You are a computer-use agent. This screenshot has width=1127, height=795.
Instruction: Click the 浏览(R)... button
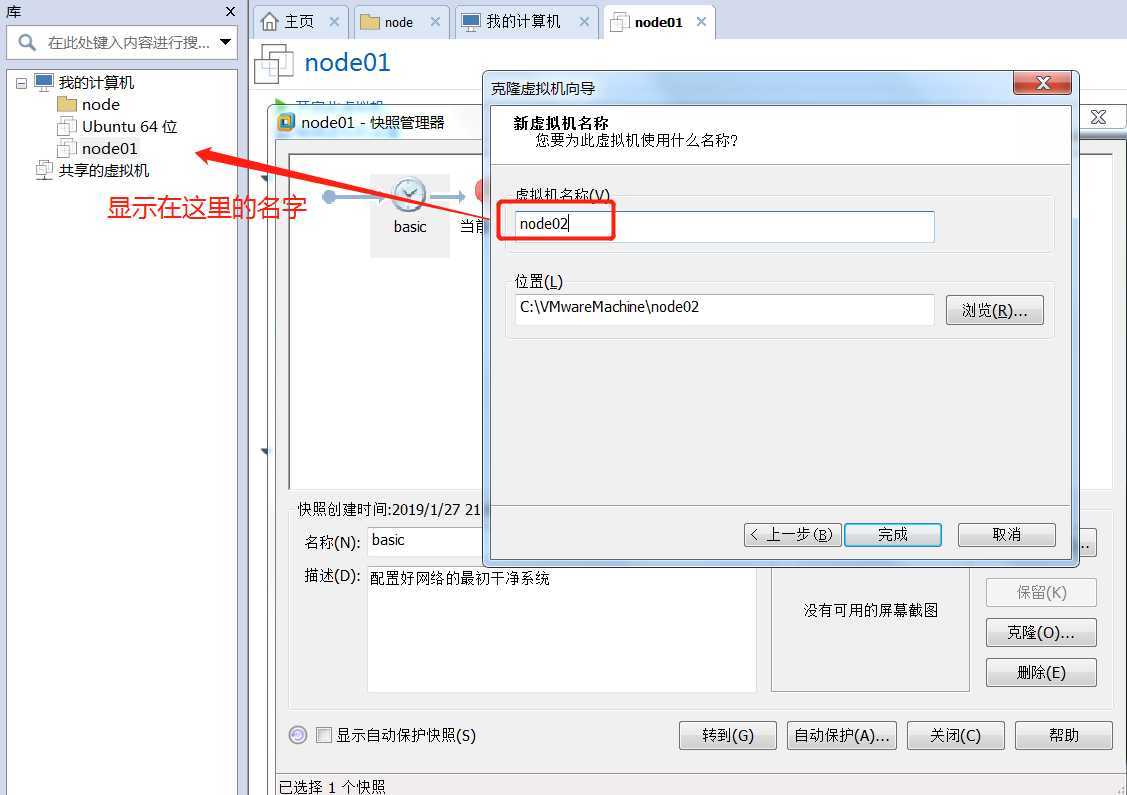[994, 311]
